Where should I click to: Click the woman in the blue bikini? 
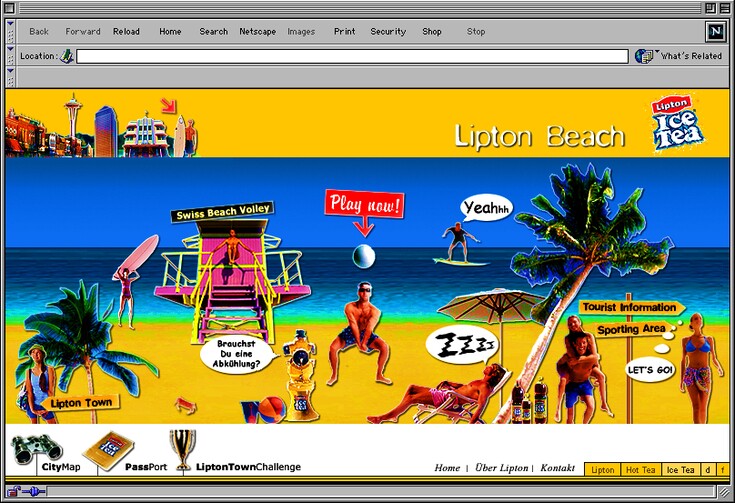coord(699,366)
